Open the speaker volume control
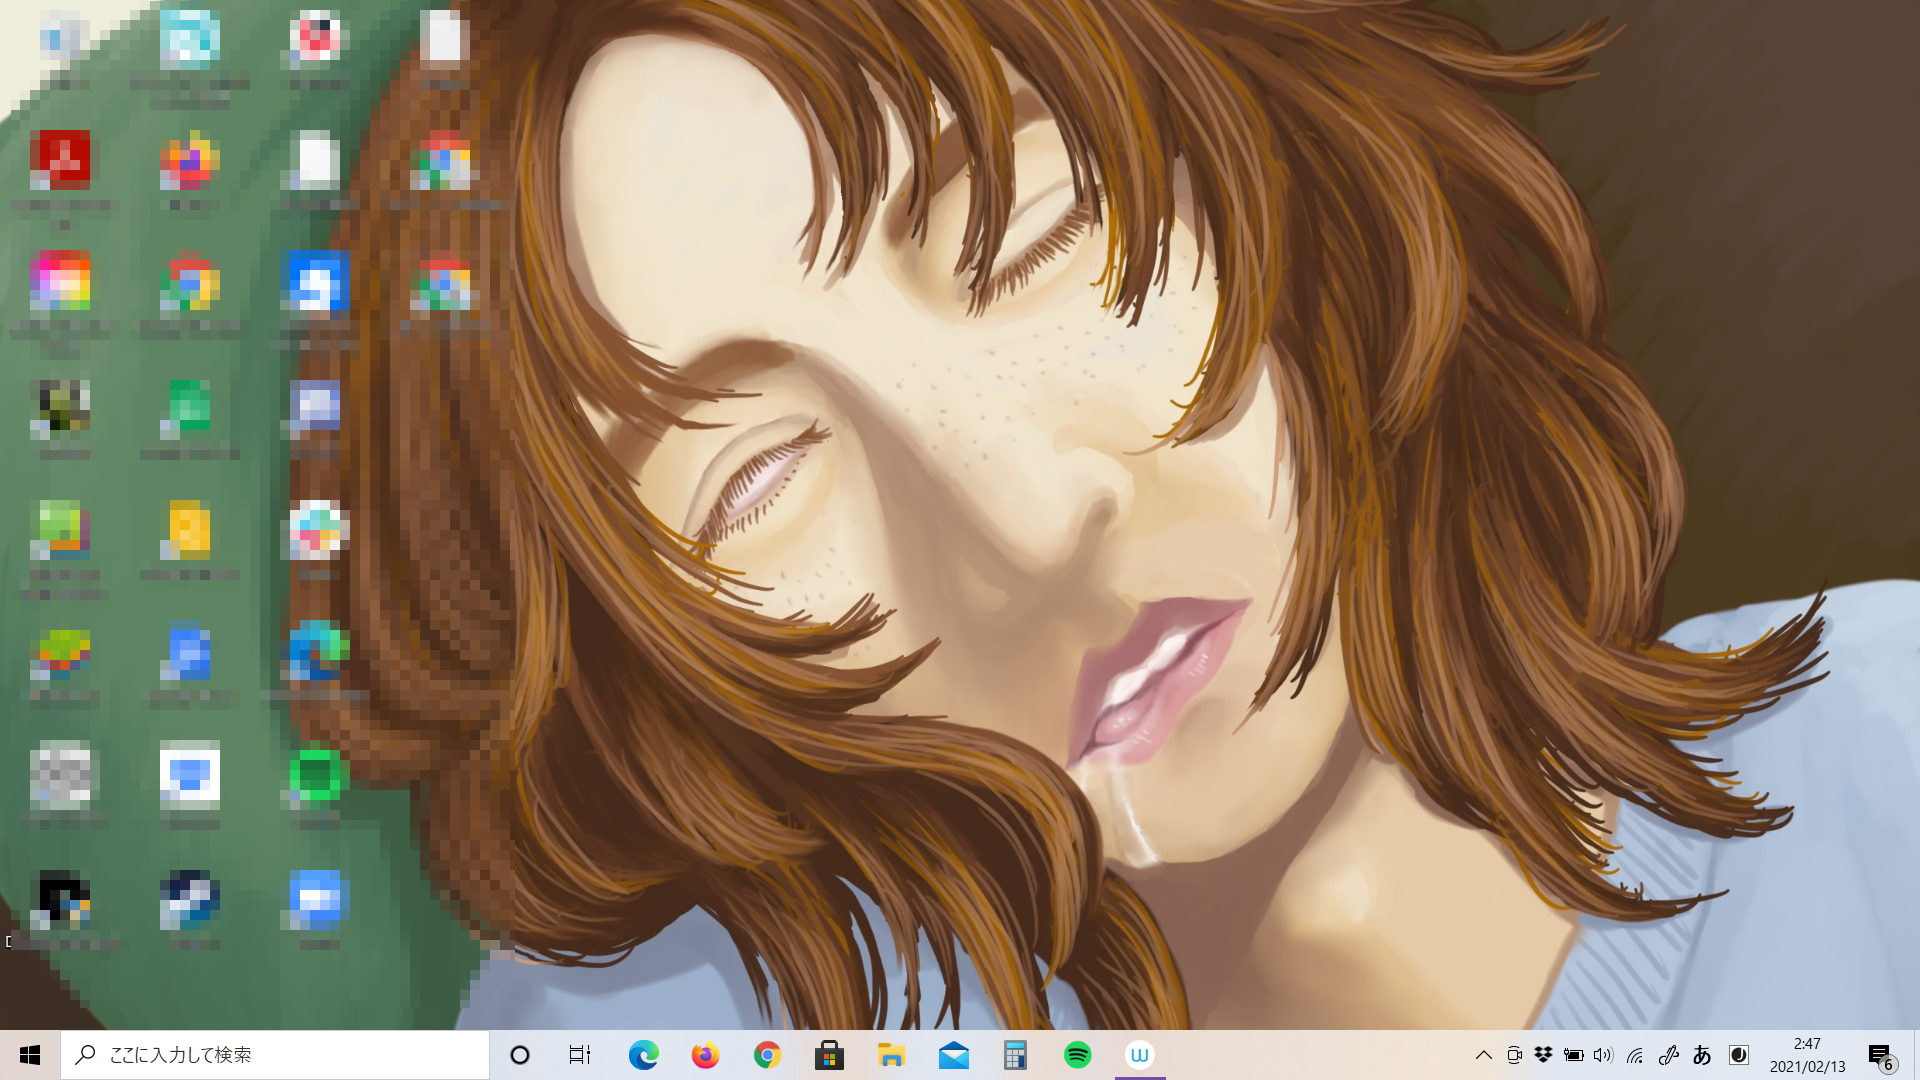1920x1080 pixels. [x=1603, y=1055]
